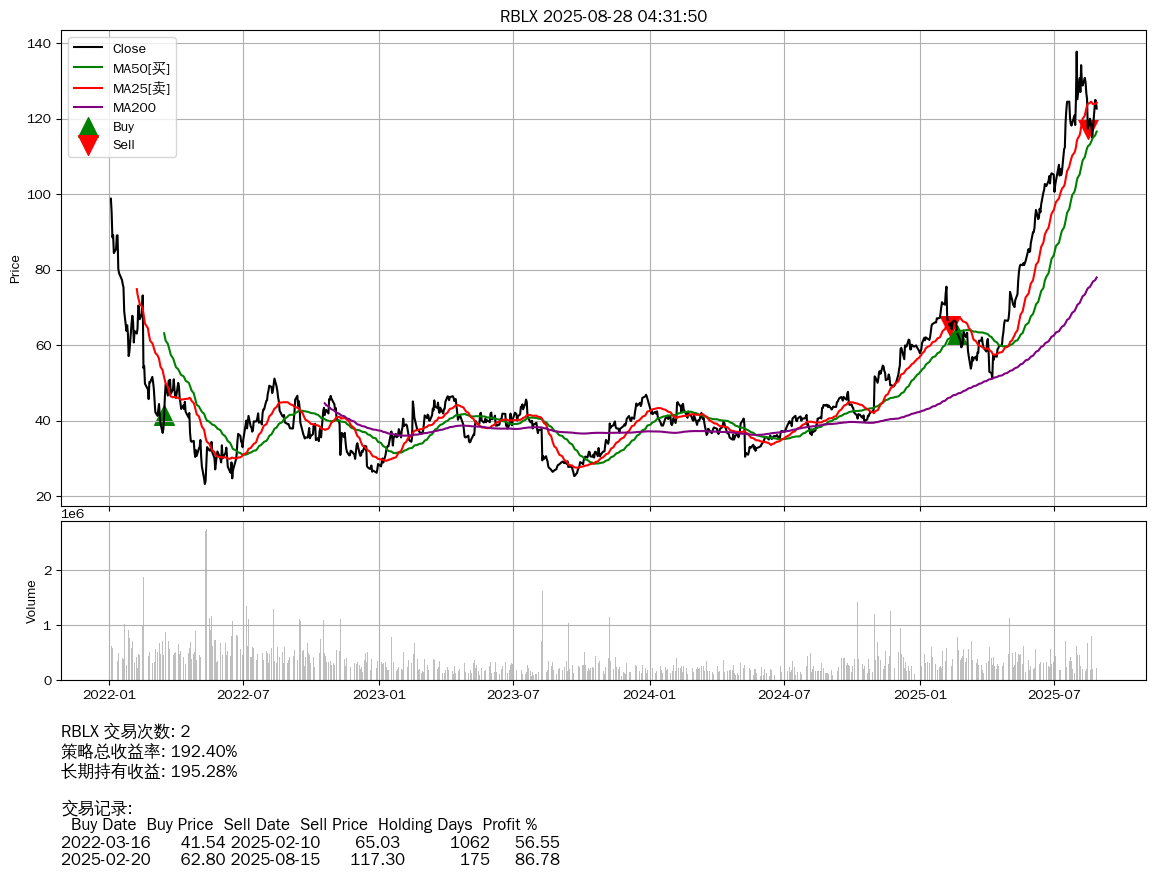The width and height of the screenshot is (1156, 878).
Task: Click the MA50[买] legend label
Action: tap(141, 69)
